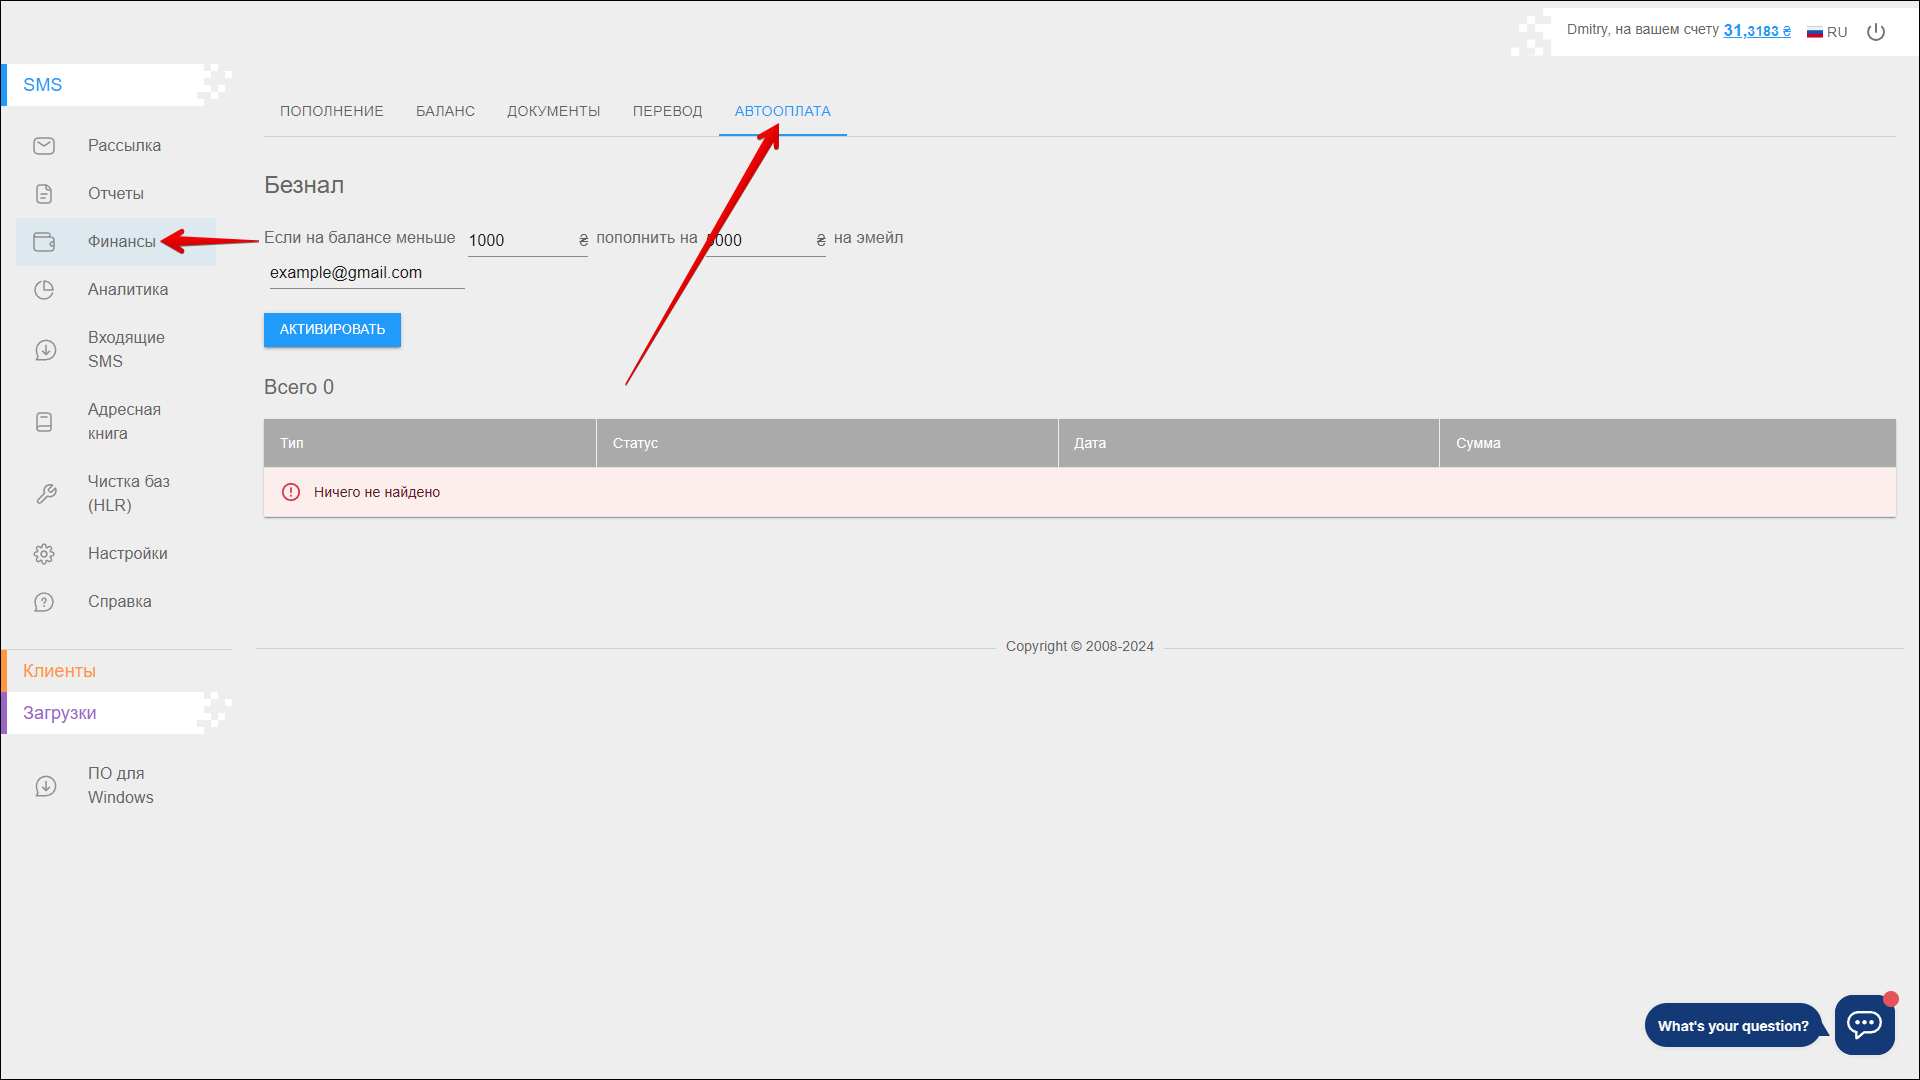Click the Адресная книга book icon
Image resolution: width=1920 pixels, height=1080 pixels.
(44, 422)
